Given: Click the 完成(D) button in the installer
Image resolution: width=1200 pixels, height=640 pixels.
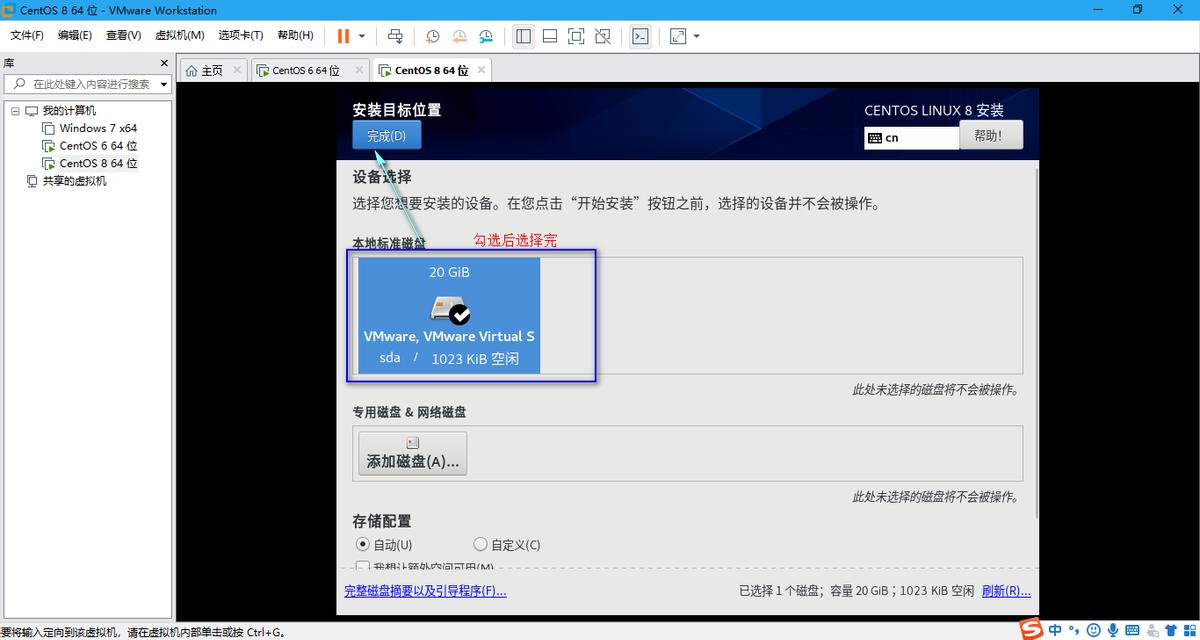Looking at the screenshot, I should [x=386, y=135].
